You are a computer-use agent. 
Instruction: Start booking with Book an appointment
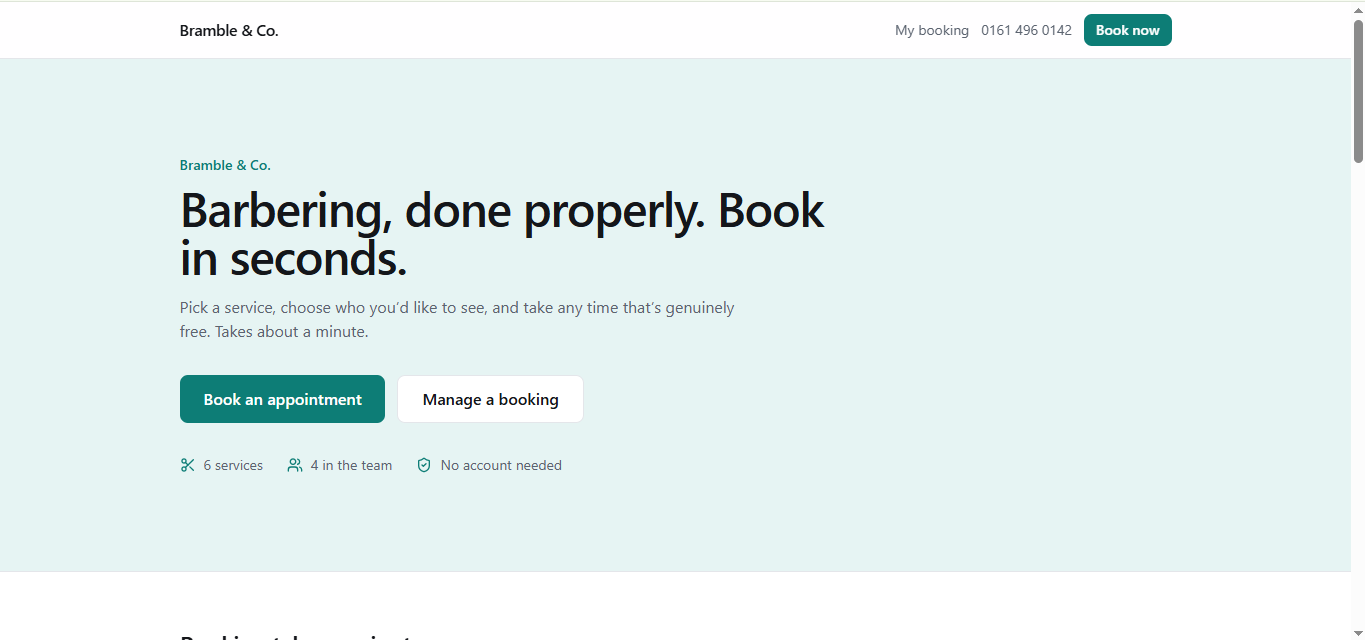pos(282,399)
